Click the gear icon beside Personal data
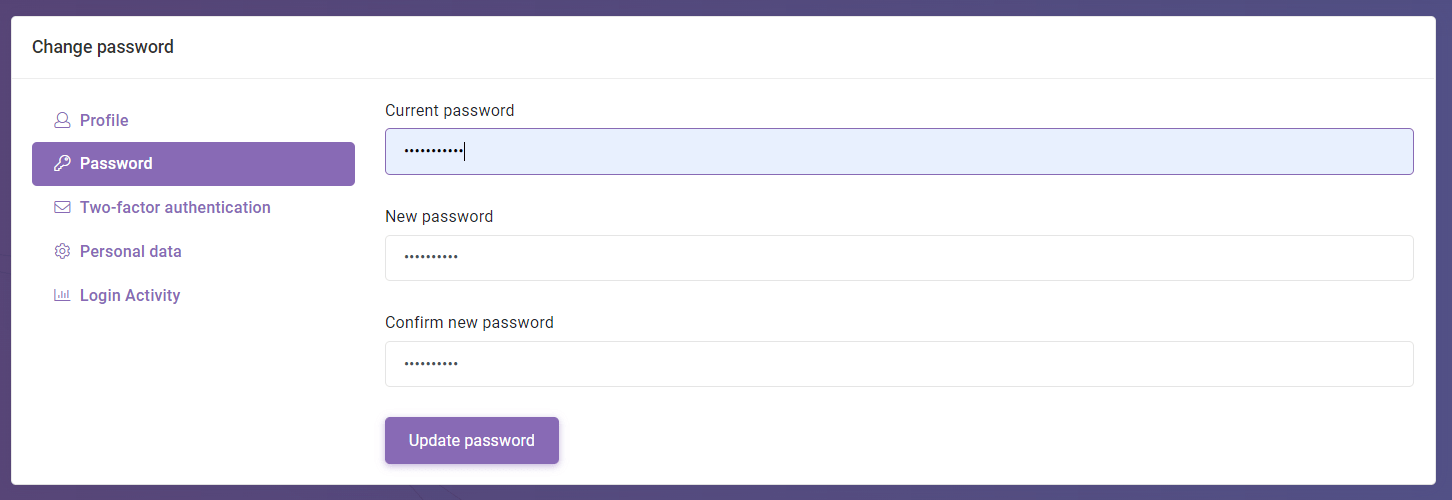Screen dimensions: 1452x500 pyautogui.click(x=62, y=252)
